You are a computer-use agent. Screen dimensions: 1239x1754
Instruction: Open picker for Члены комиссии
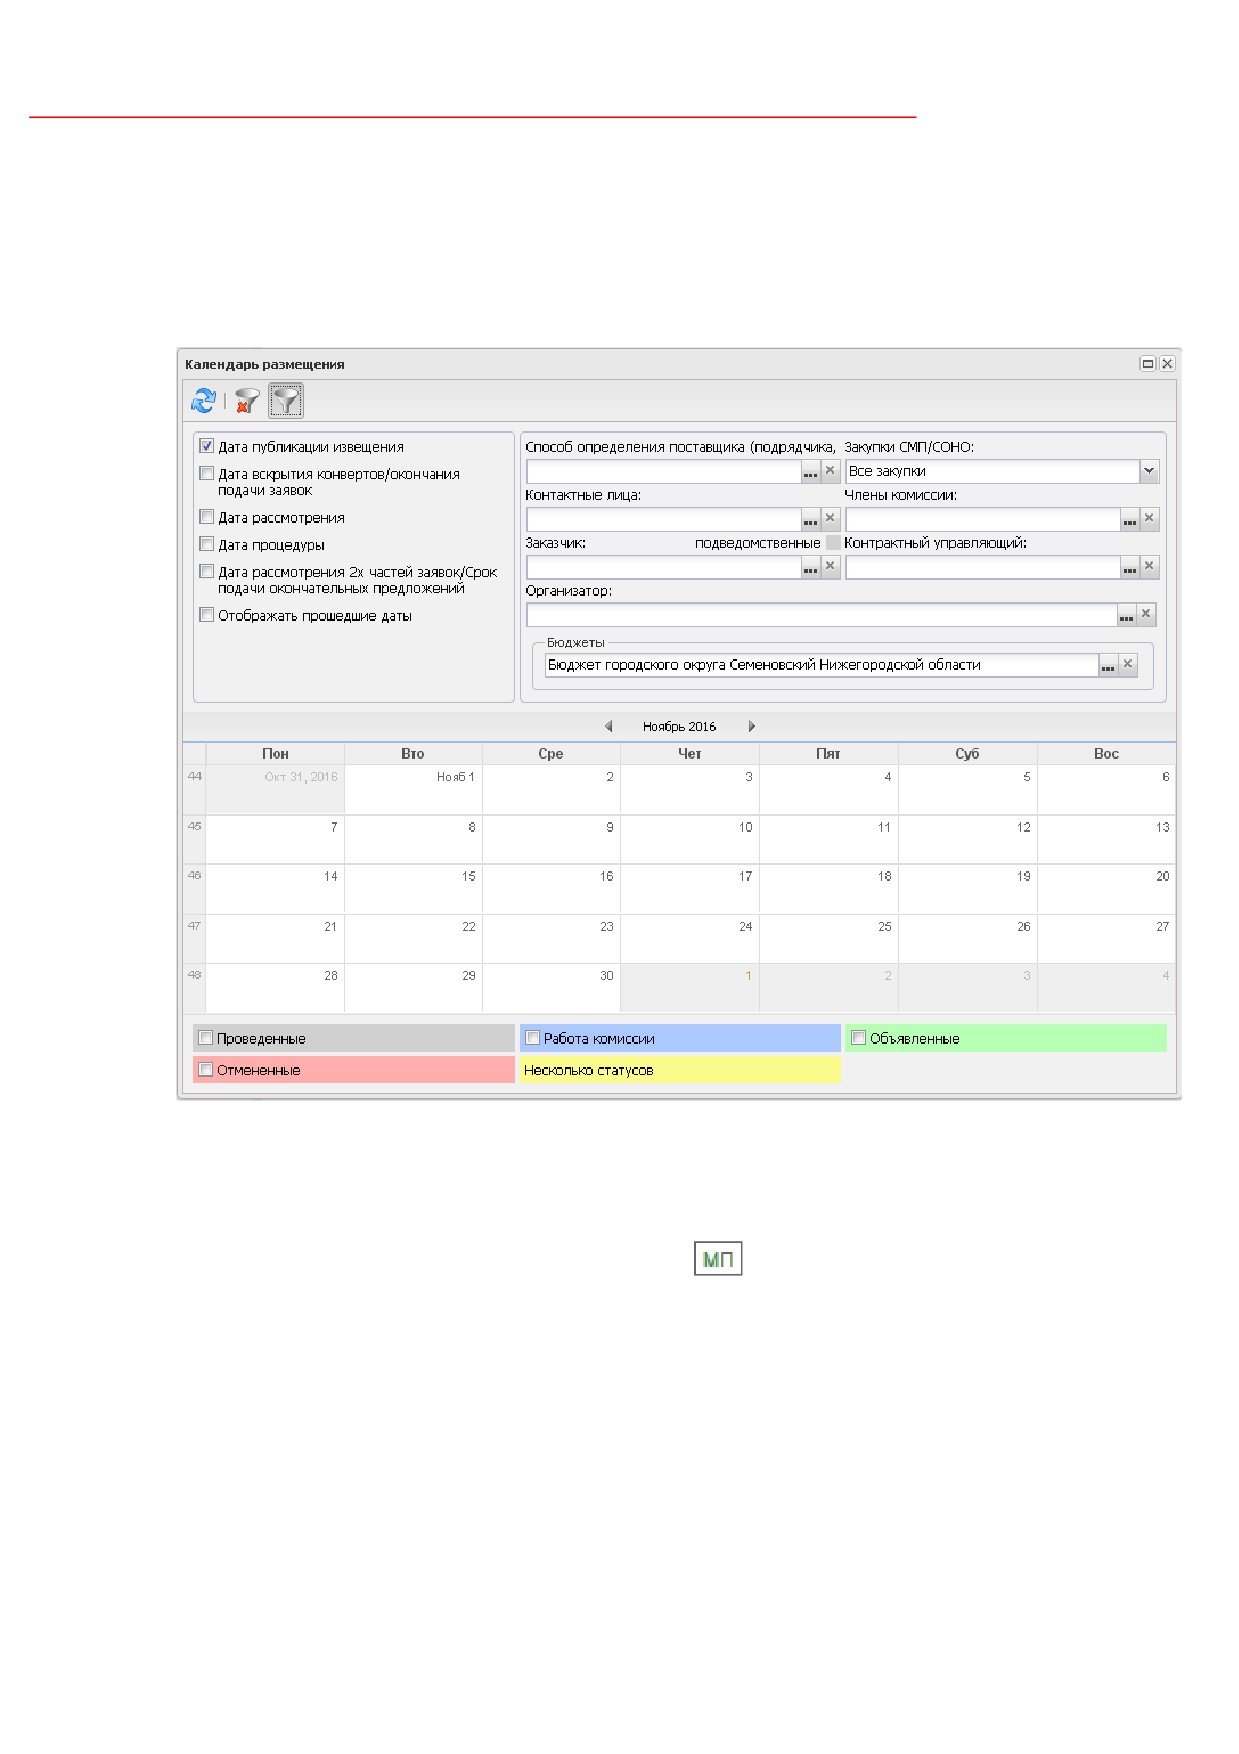pos(1130,519)
